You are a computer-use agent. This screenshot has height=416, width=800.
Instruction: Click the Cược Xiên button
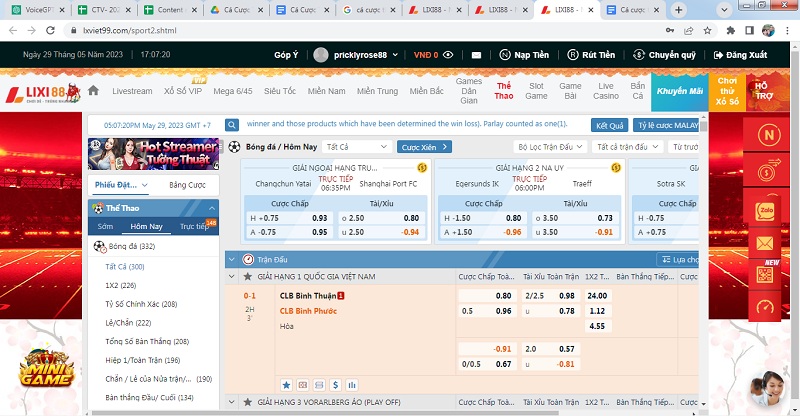click(x=424, y=147)
